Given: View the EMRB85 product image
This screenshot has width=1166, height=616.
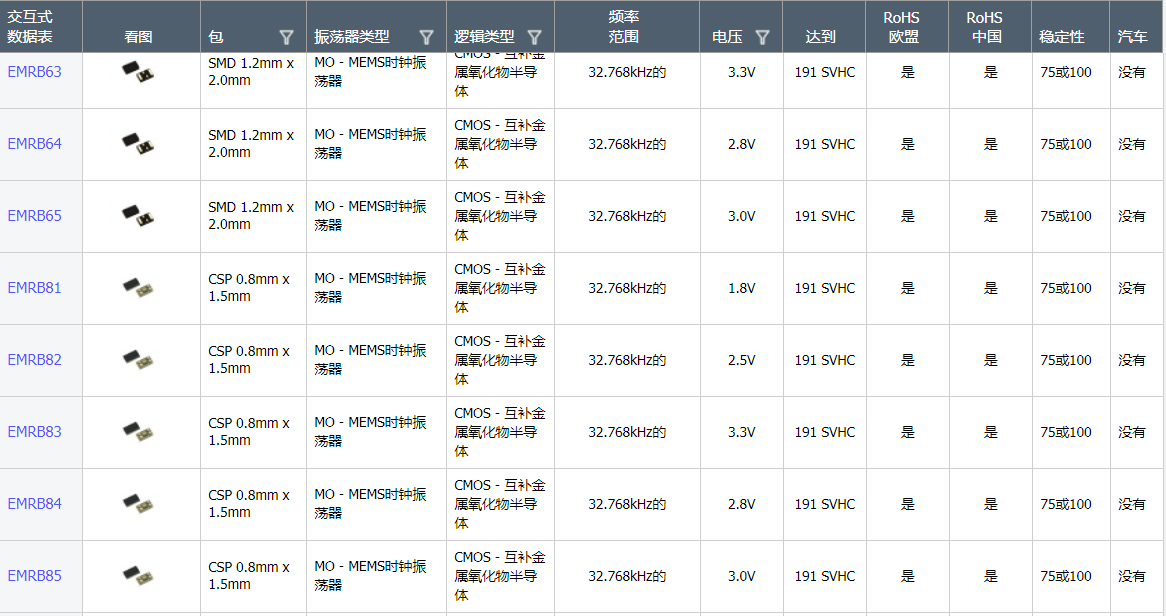Looking at the screenshot, I should tap(138, 576).
